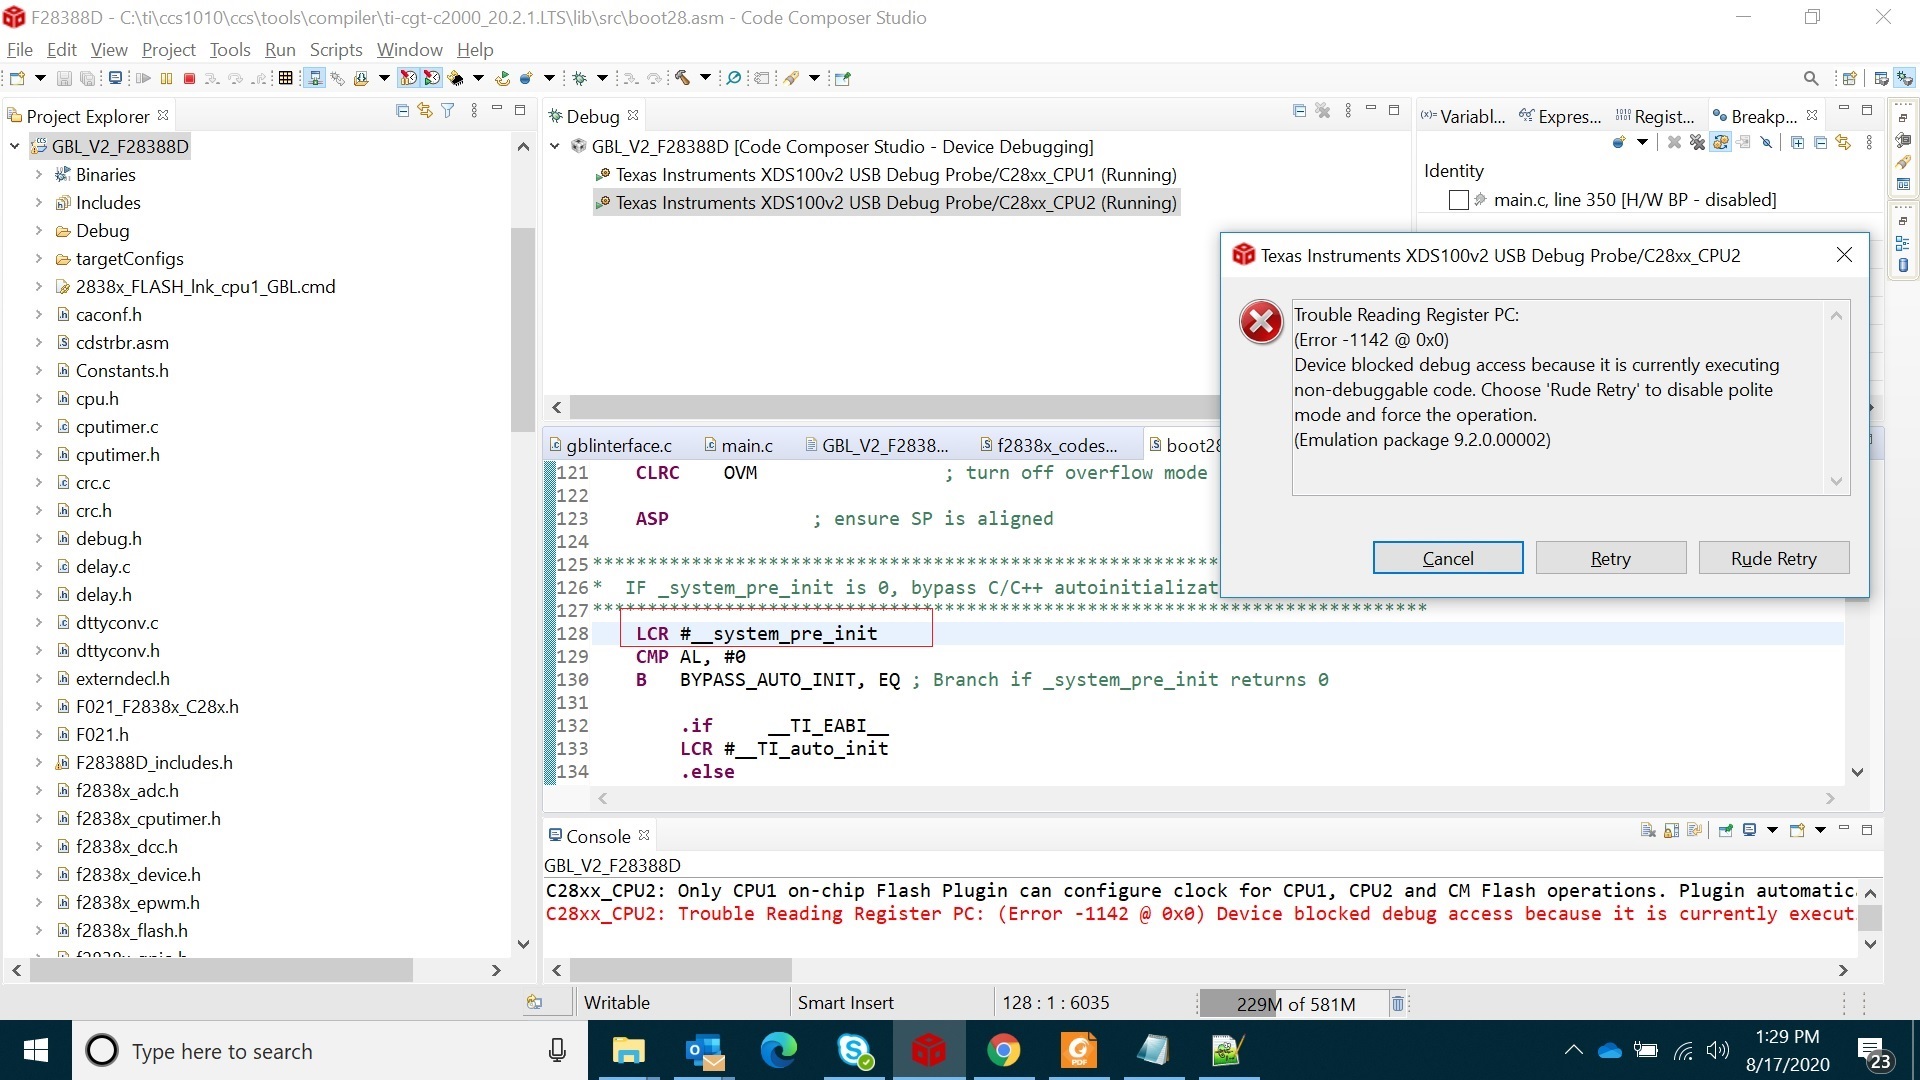This screenshot has height=1080, width=1920.
Task: Click Remove All Breakpoints icon
Action: [x=1697, y=143]
